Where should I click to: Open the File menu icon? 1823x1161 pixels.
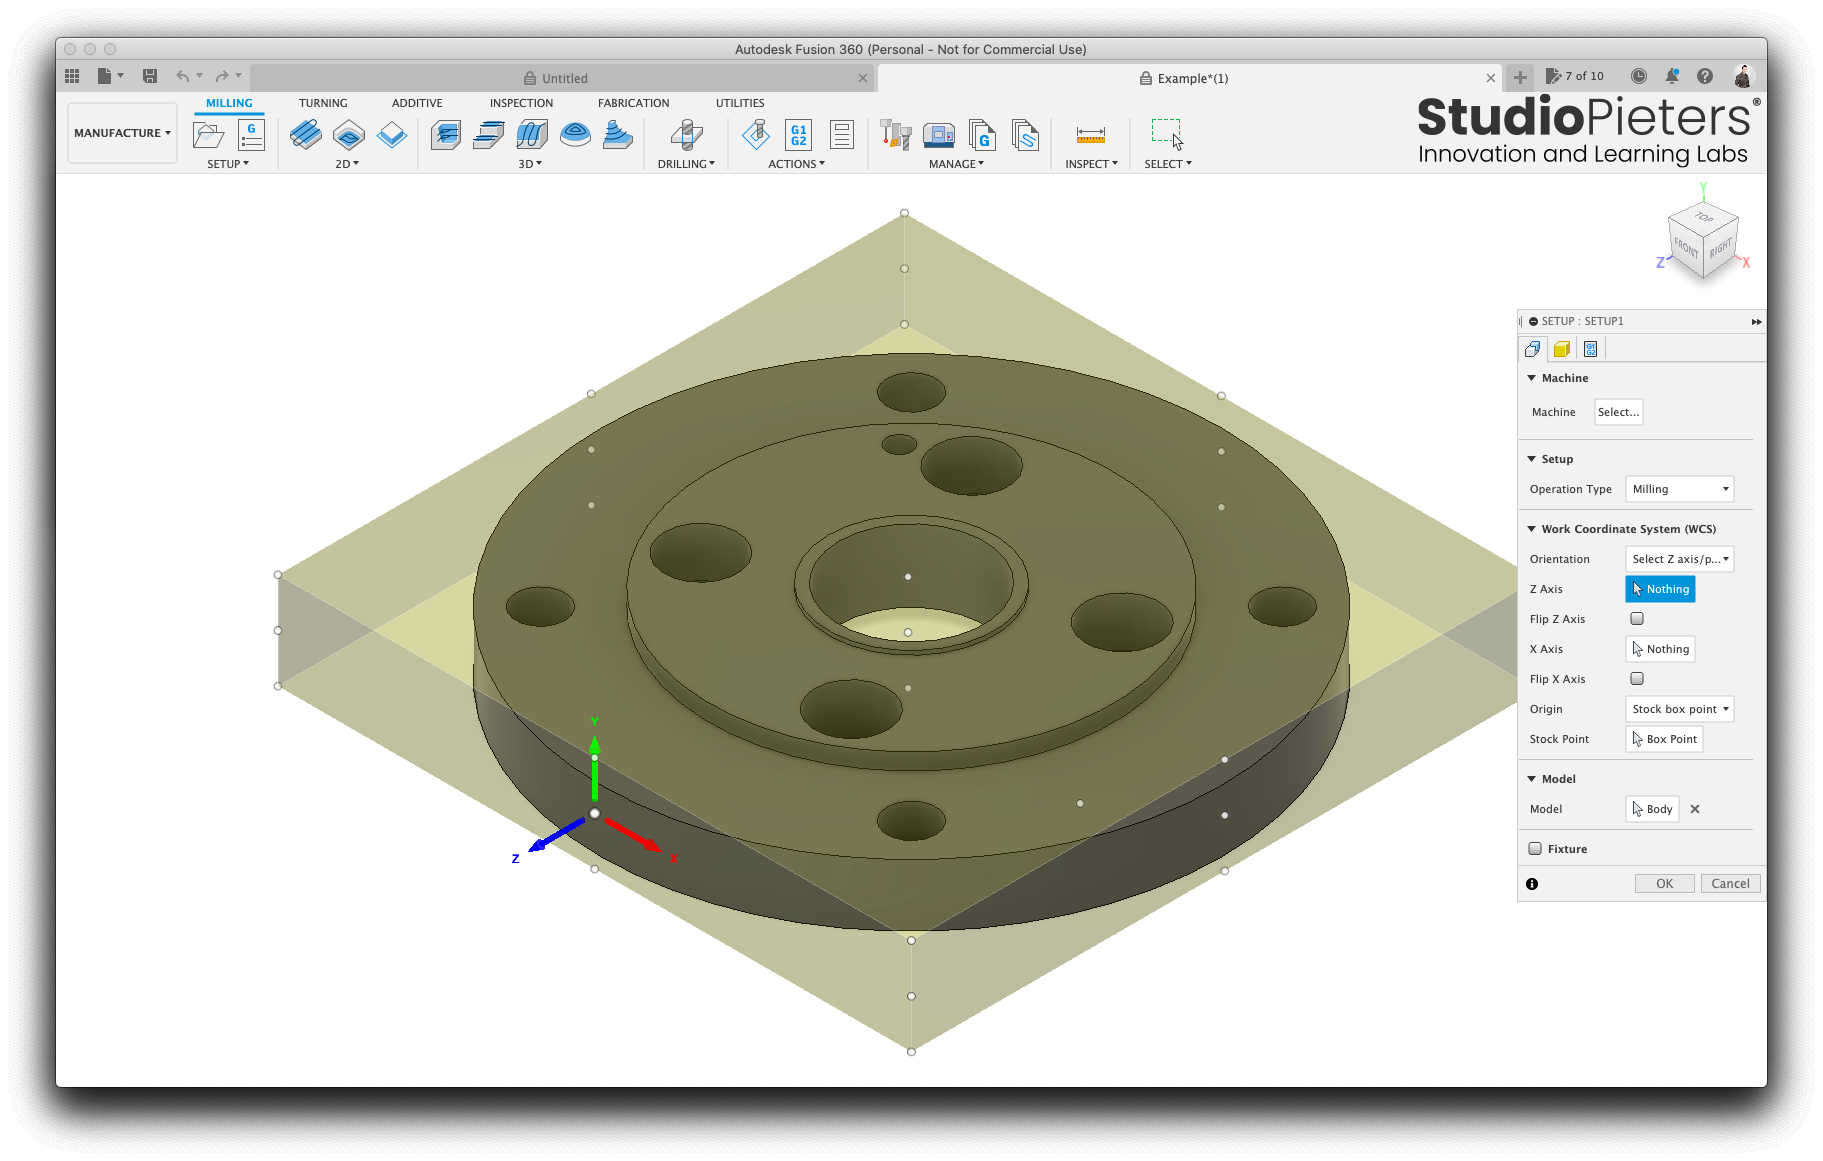pyautogui.click(x=109, y=76)
